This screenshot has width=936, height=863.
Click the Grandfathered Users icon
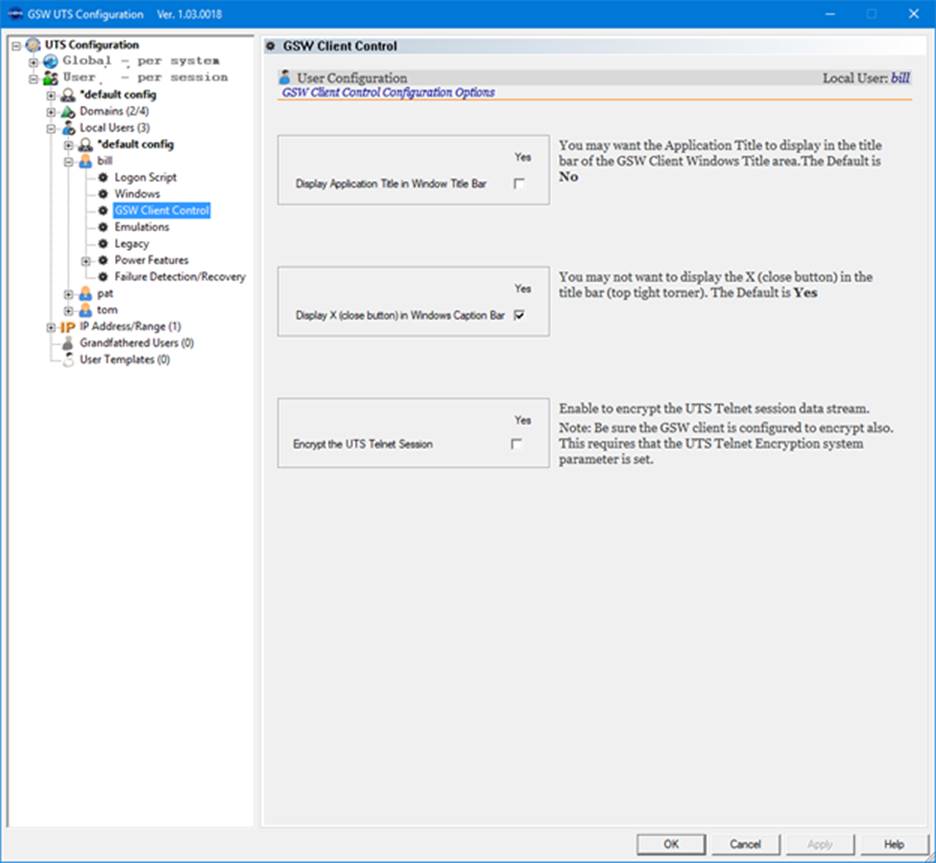68,343
